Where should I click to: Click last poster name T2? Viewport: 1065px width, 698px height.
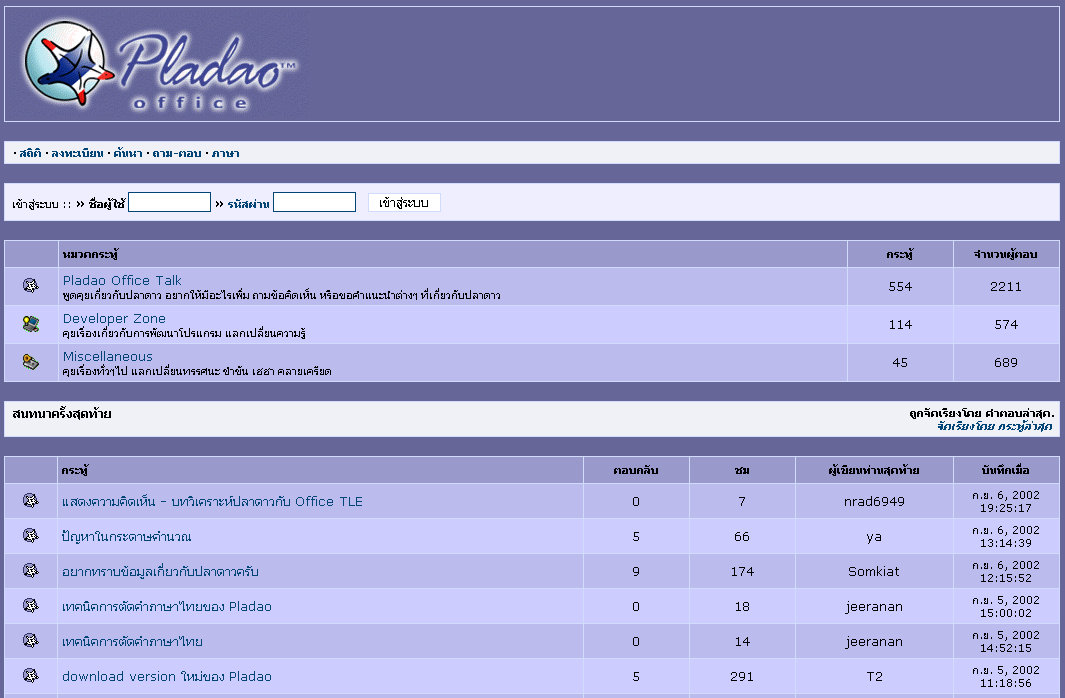[874, 677]
